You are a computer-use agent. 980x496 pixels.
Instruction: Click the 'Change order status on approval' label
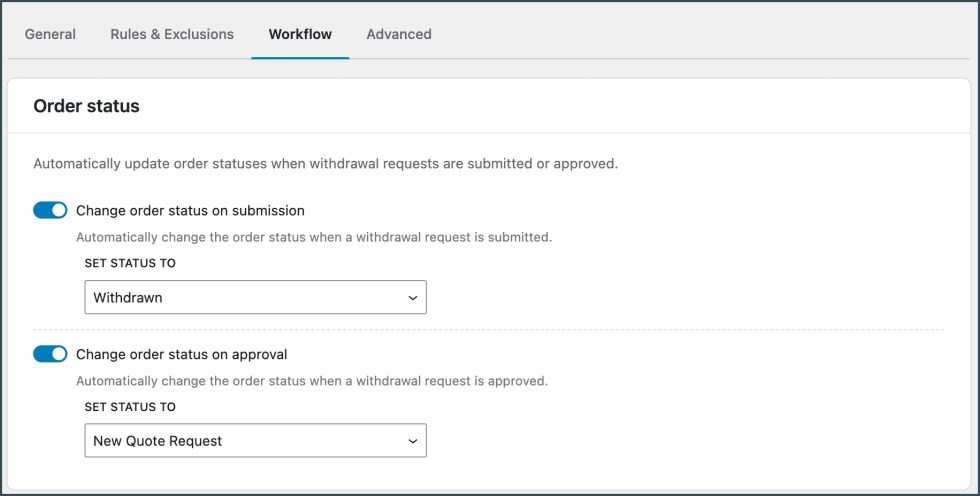(182, 355)
